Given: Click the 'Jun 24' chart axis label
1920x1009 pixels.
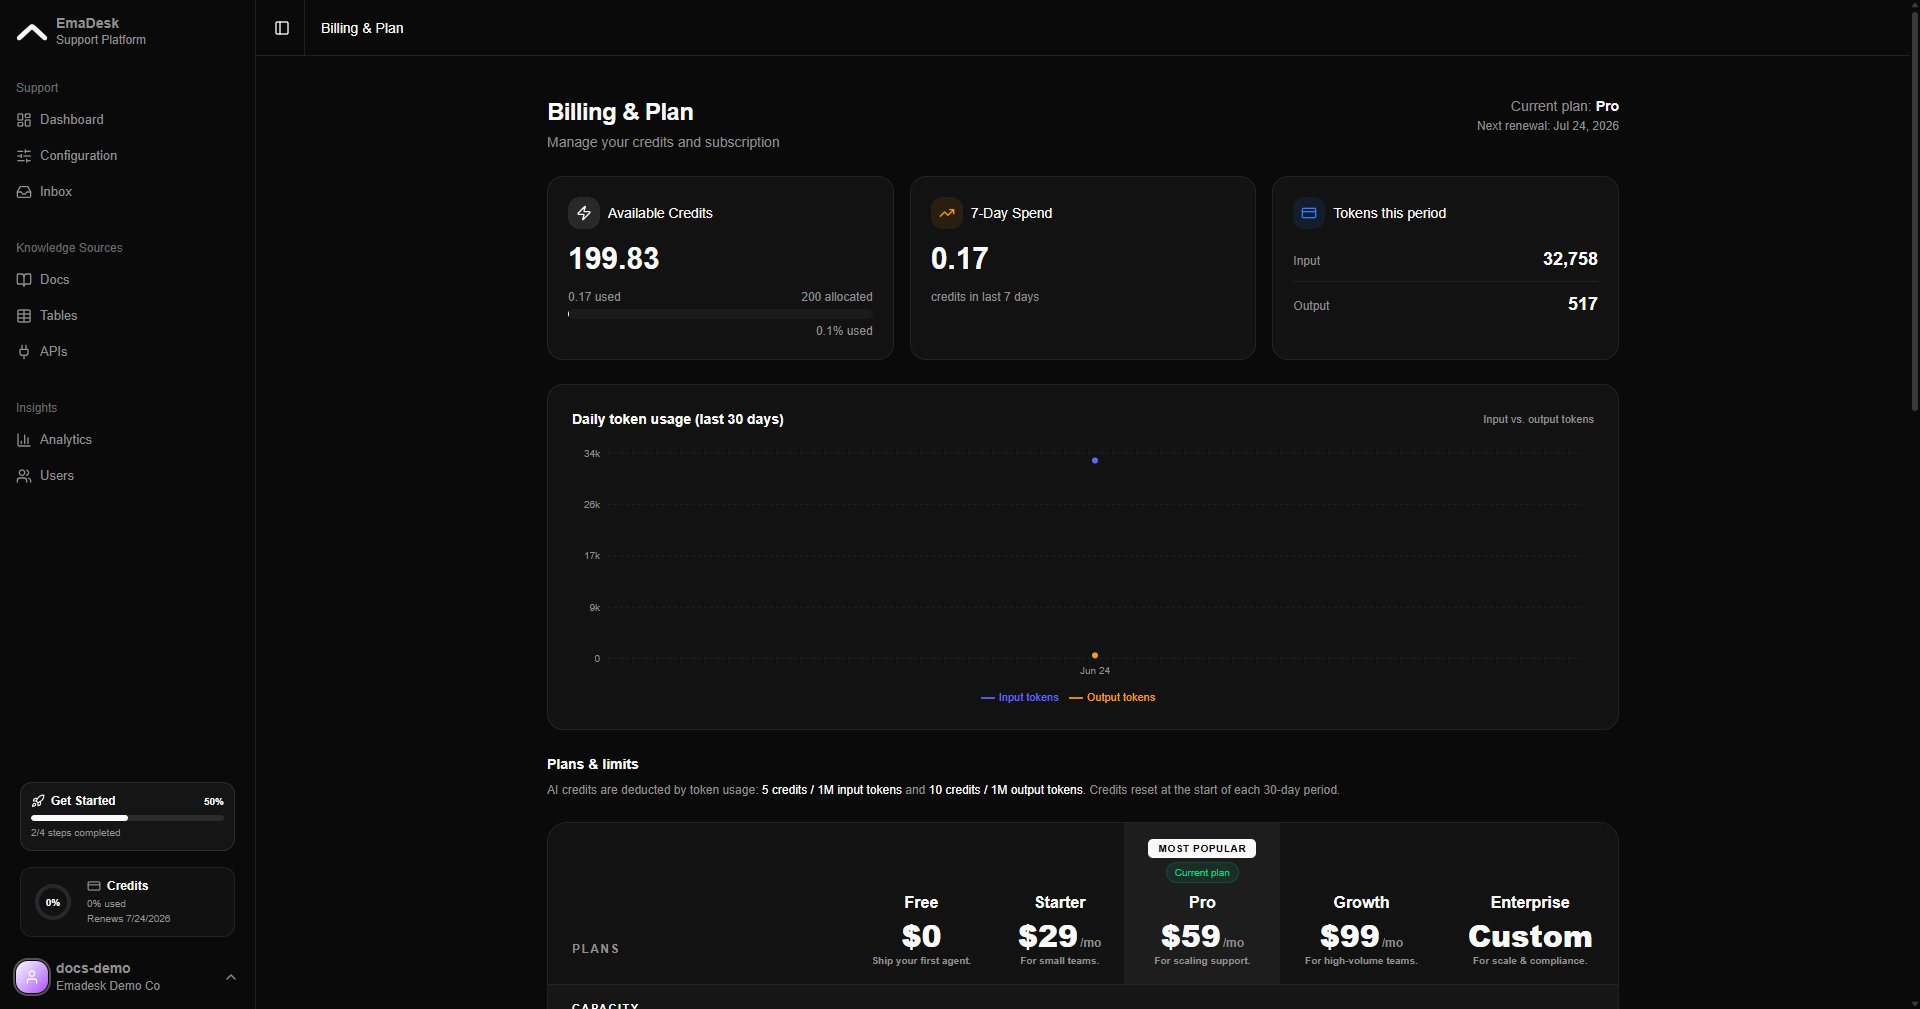Looking at the screenshot, I should [1095, 671].
